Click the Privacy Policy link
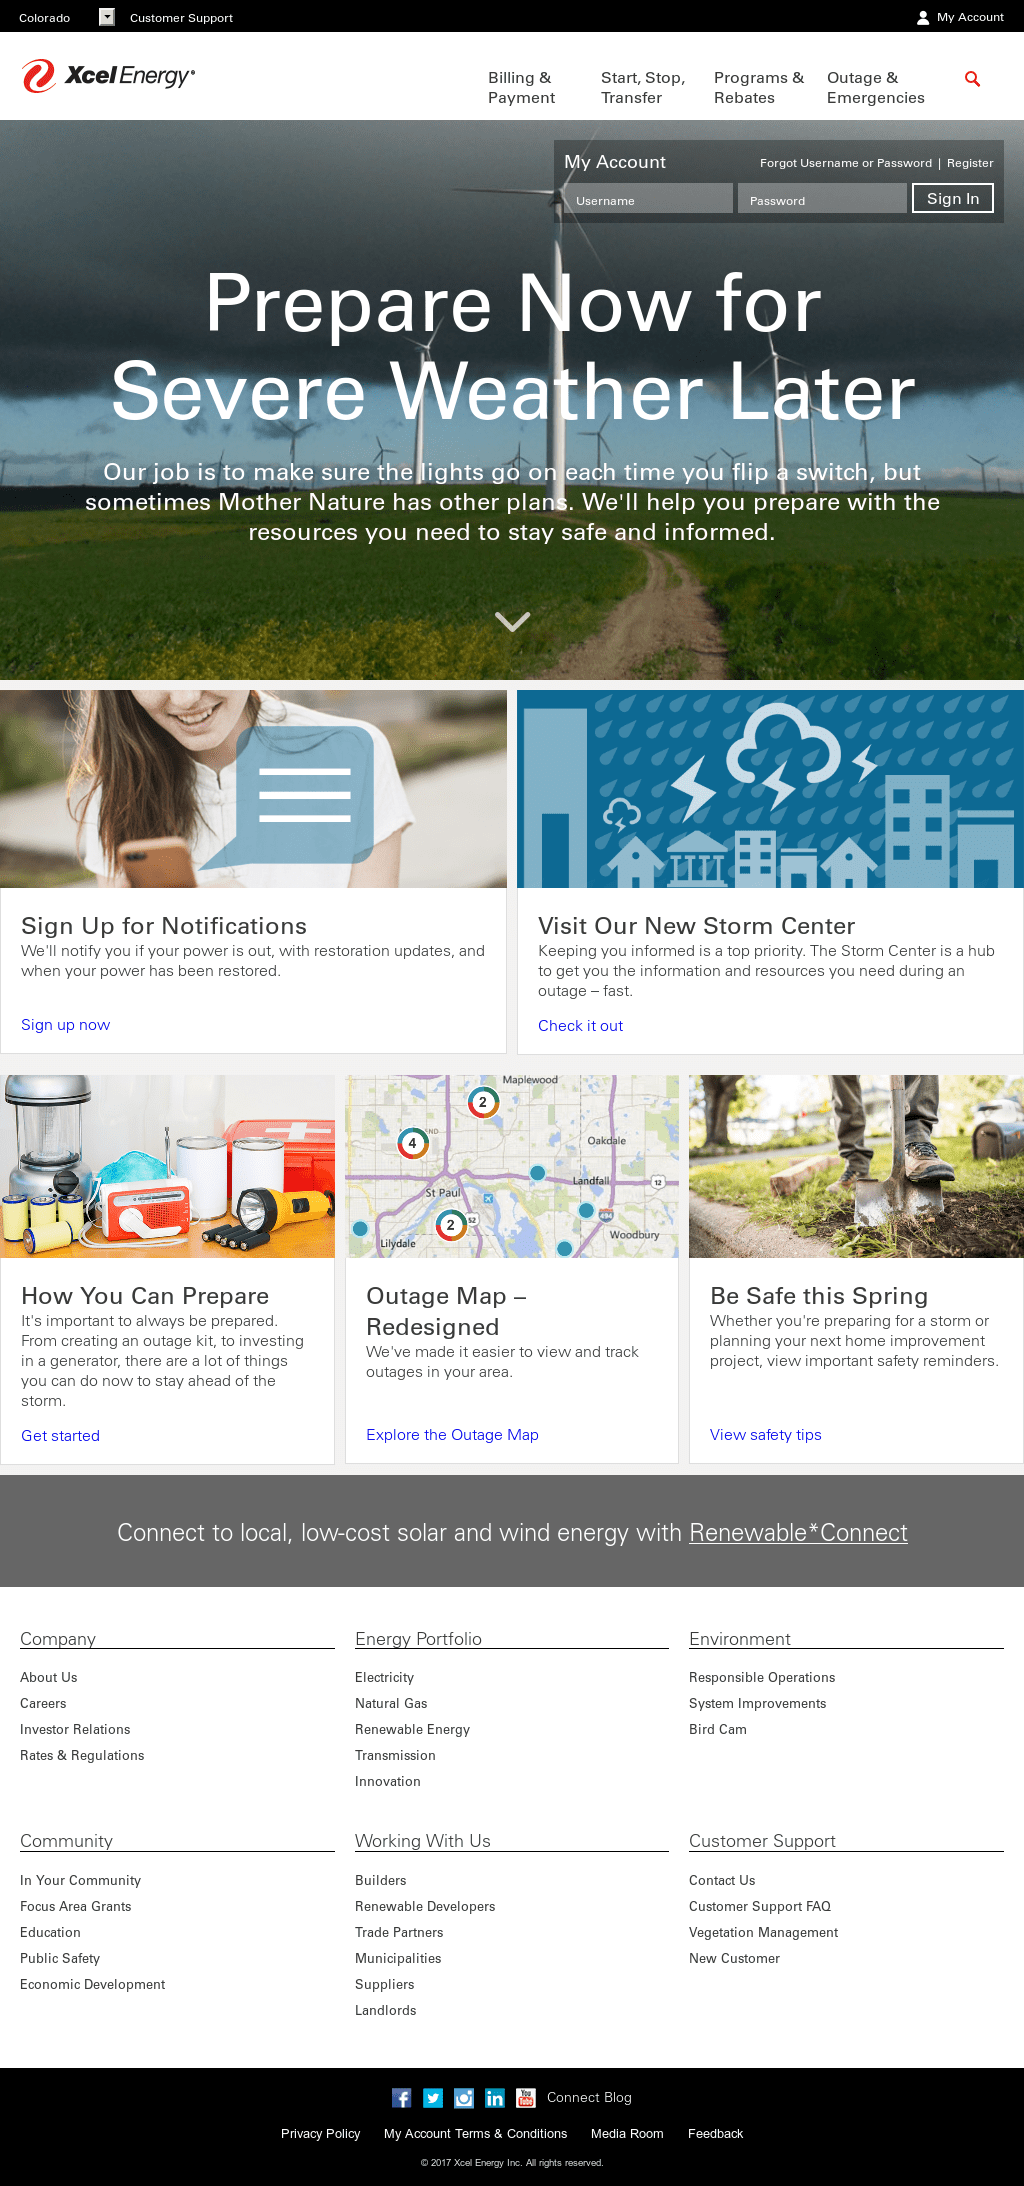Viewport: 1024px width, 2186px height. [x=320, y=2134]
